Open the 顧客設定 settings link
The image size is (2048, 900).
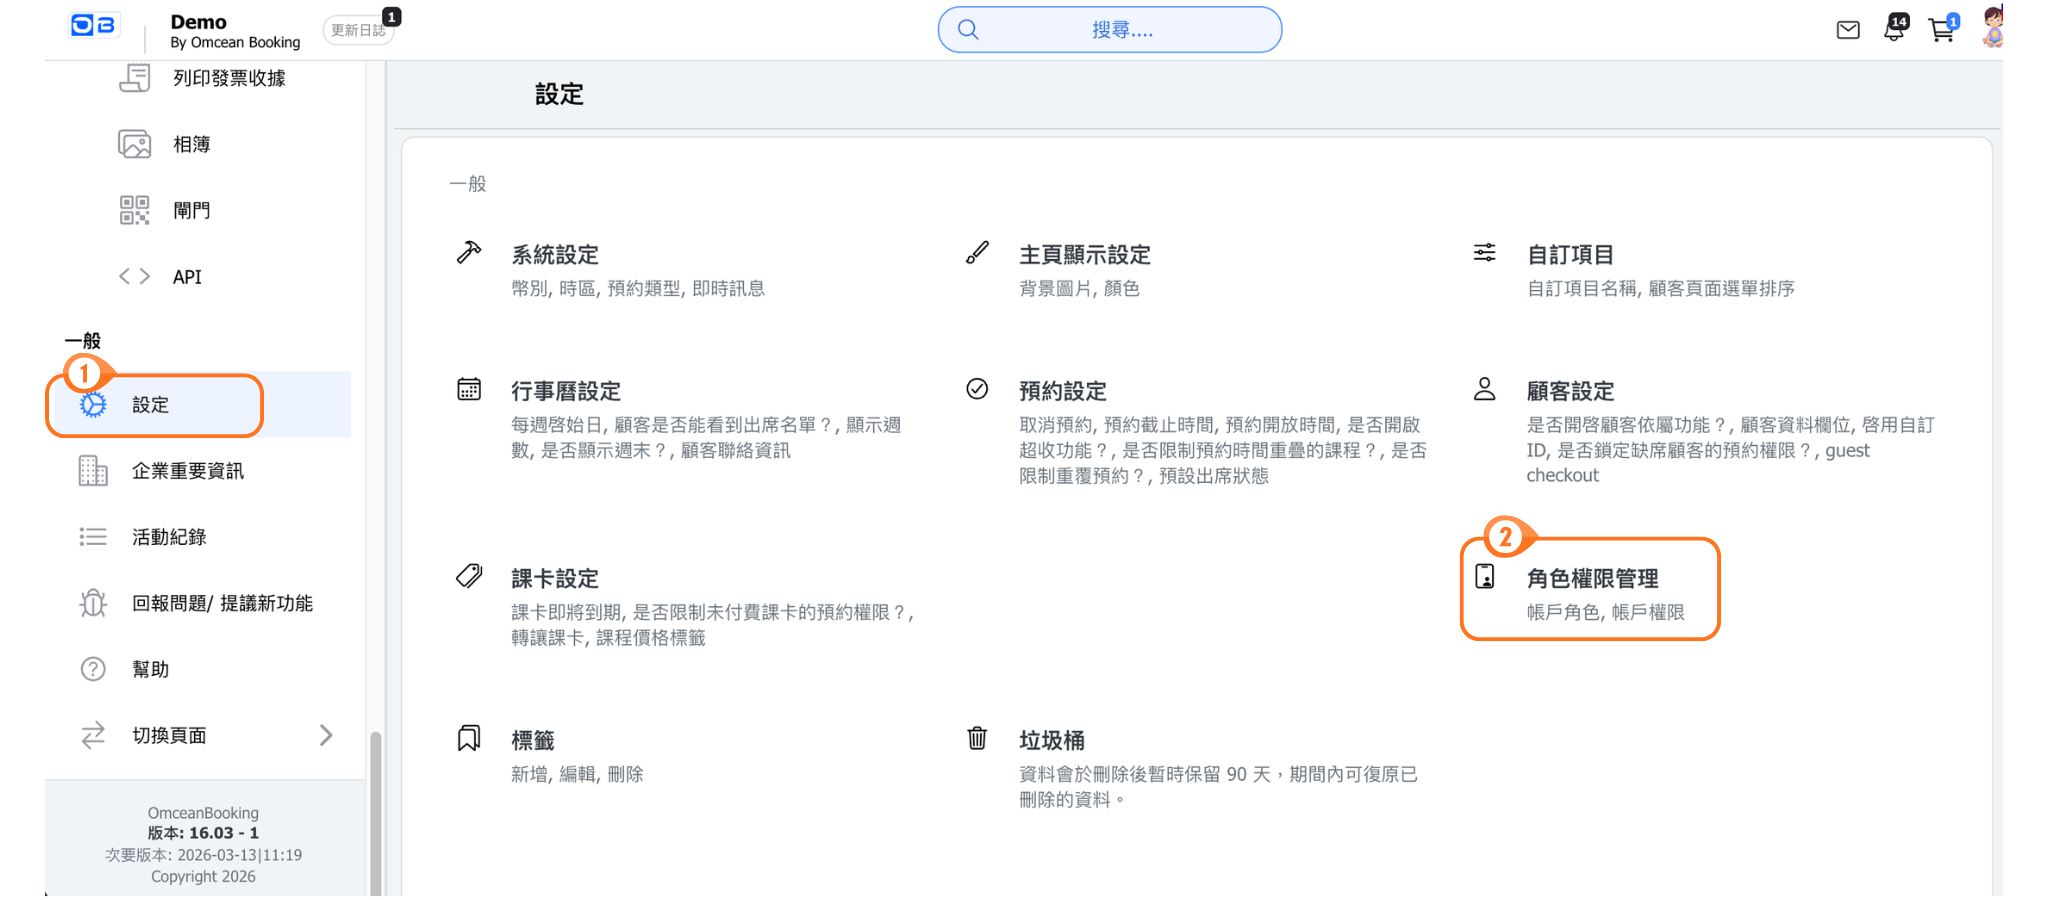1570,391
